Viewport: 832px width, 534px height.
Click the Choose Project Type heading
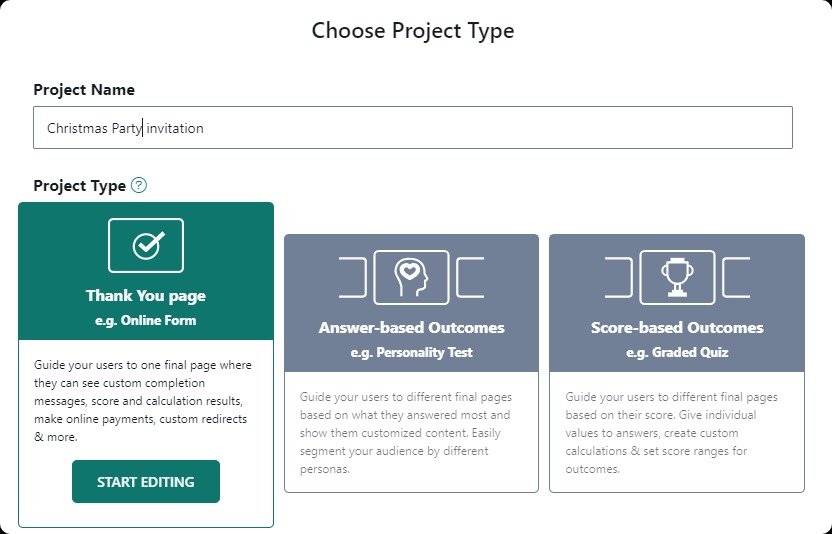[413, 30]
